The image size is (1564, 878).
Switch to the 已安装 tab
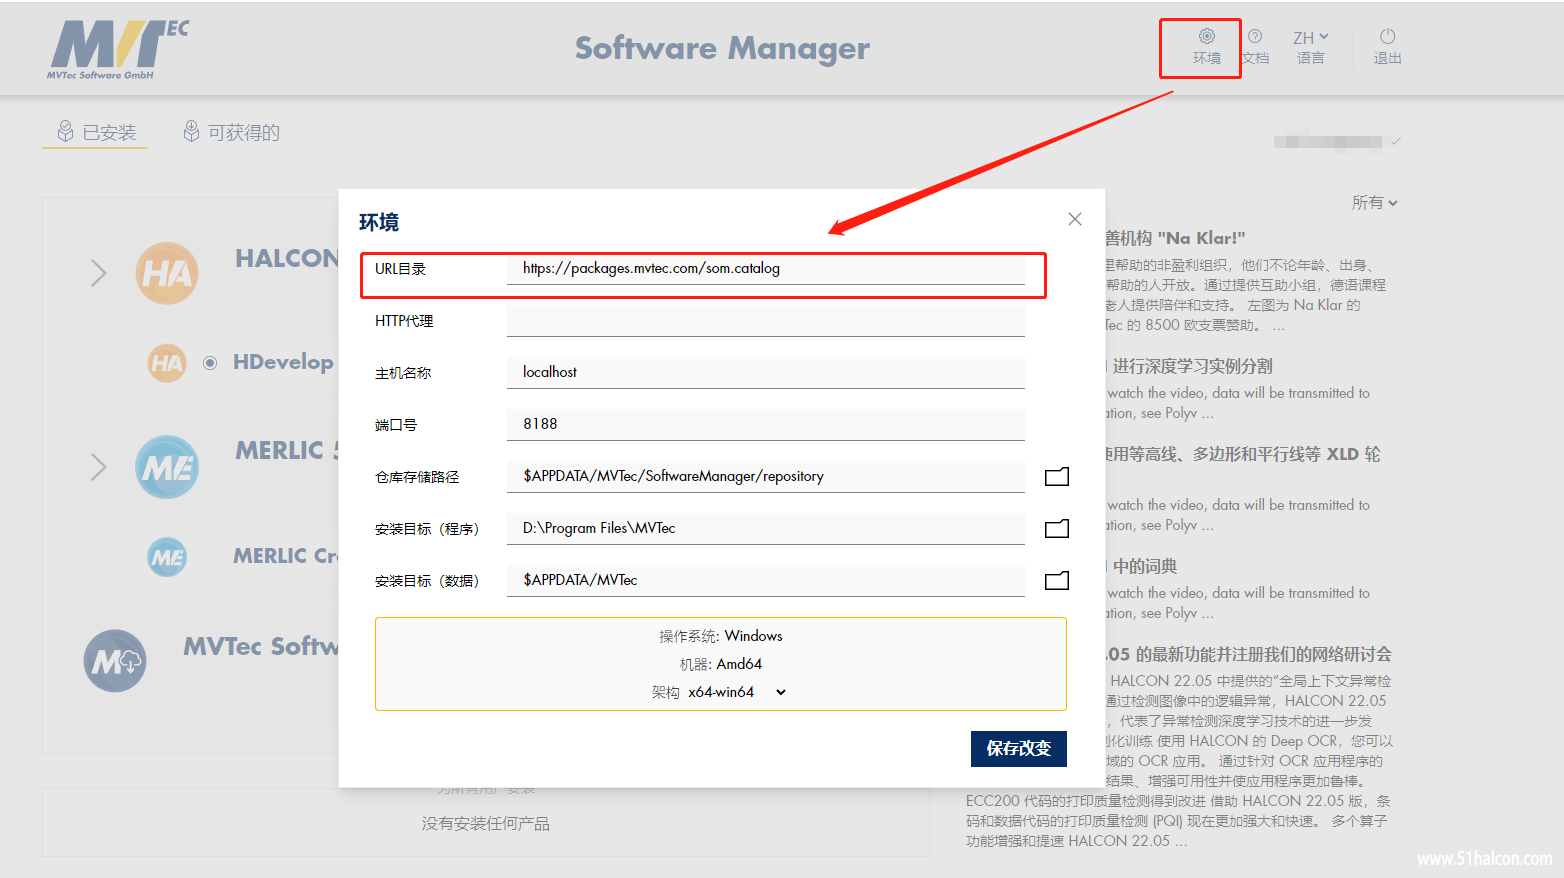(x=96, y=132)
